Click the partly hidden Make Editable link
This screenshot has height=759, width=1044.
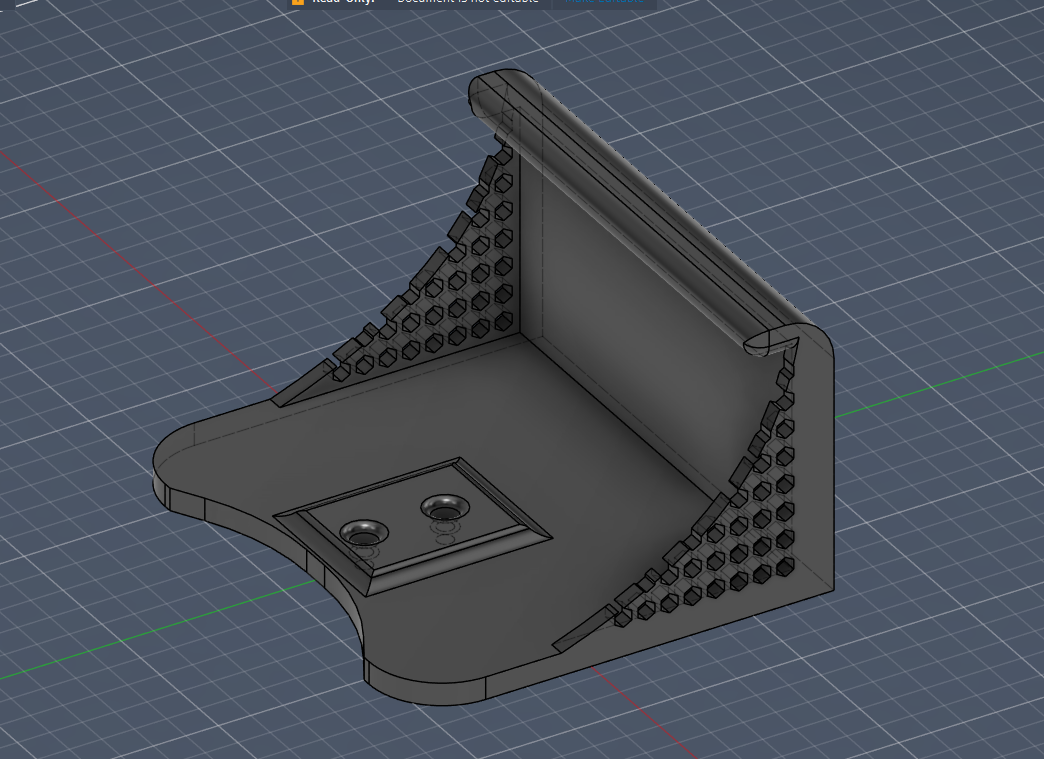[604, 2]
